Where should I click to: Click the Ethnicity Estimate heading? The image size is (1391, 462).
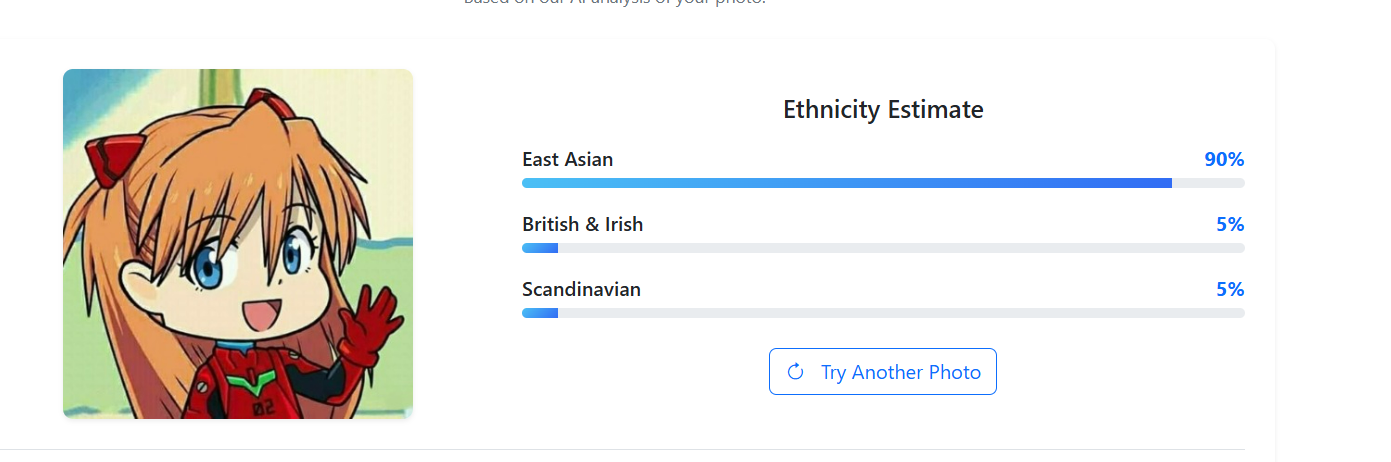click(x=883, y=110)
